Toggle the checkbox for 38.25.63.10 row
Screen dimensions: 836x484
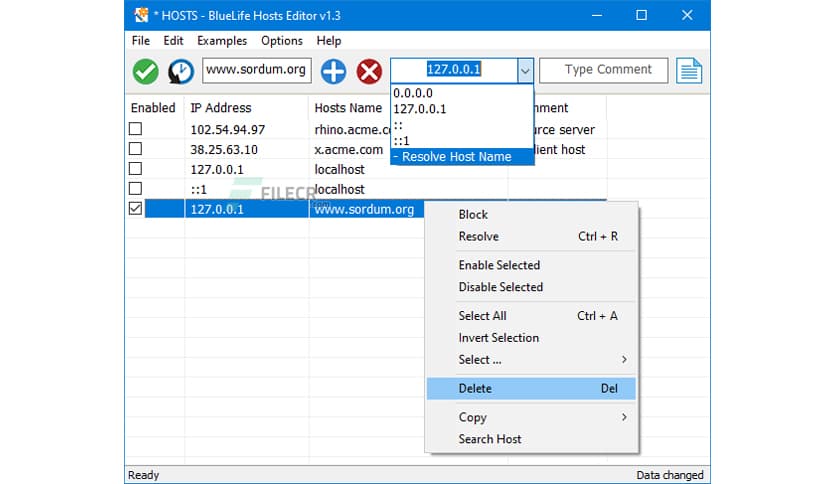click(135, 149)
